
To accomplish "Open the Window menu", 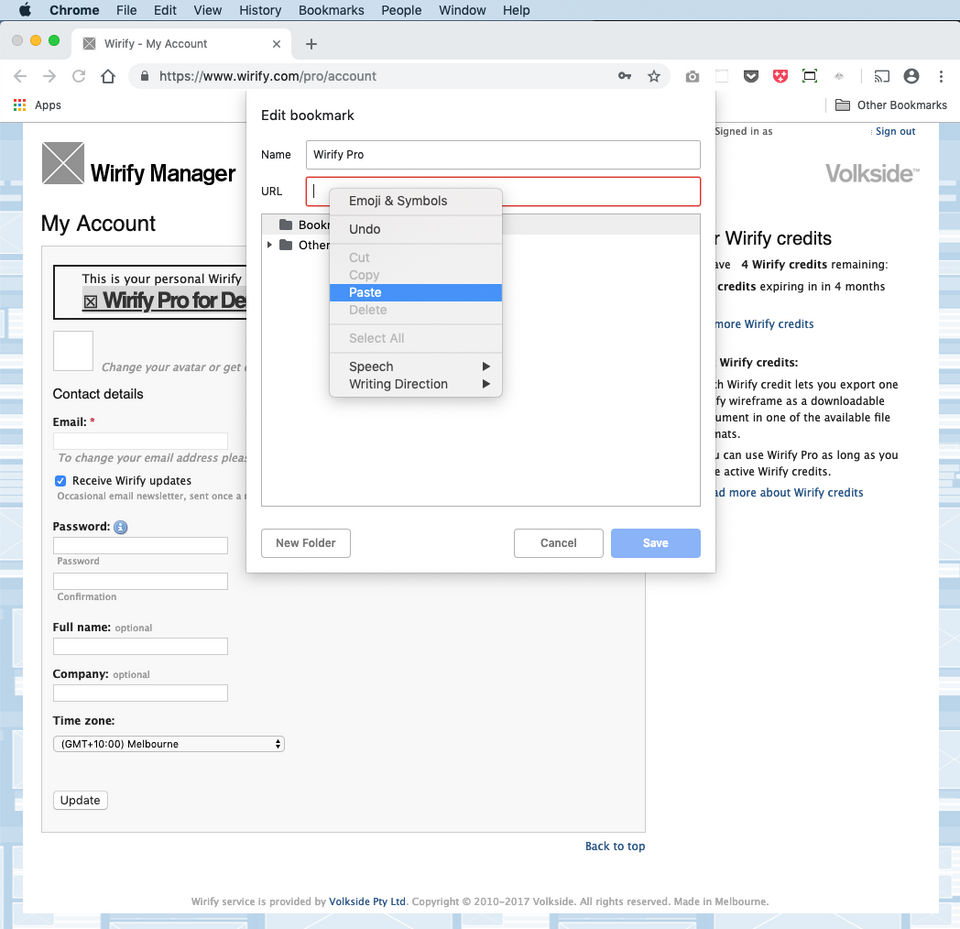I will tap(462, 10).
